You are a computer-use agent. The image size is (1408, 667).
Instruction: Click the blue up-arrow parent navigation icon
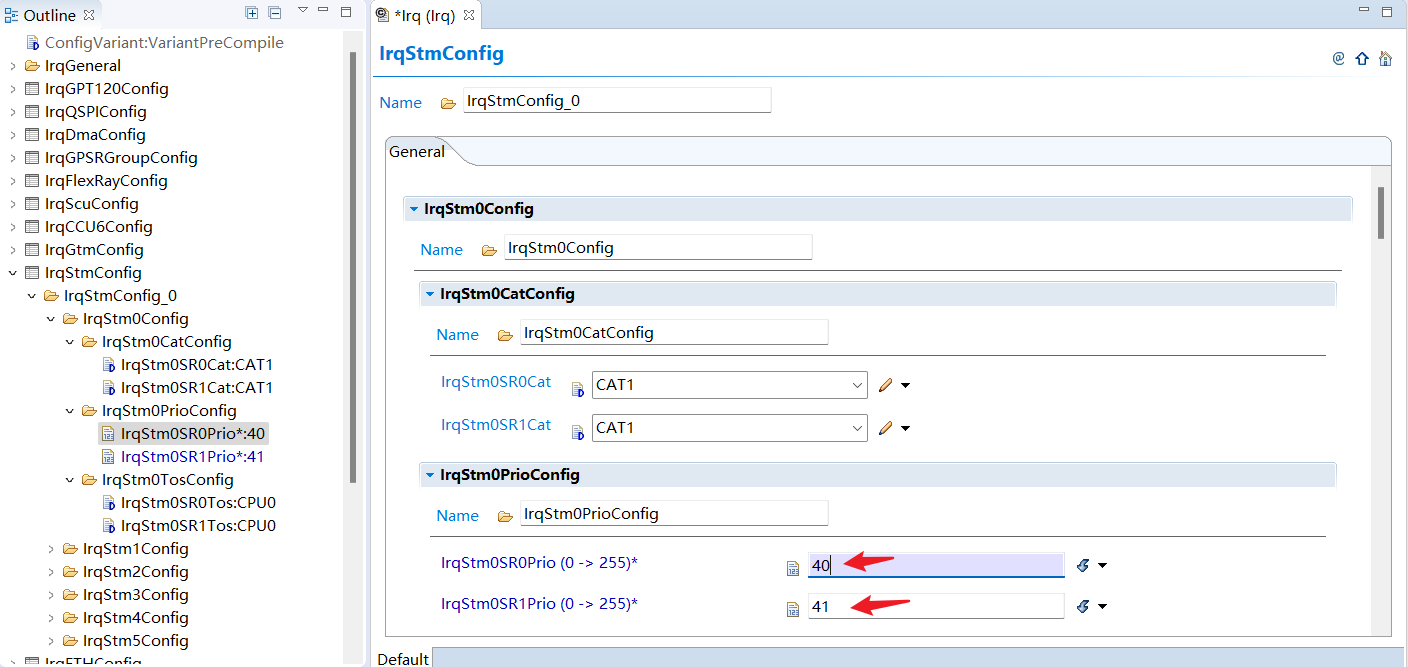(x=1361, y=59)
